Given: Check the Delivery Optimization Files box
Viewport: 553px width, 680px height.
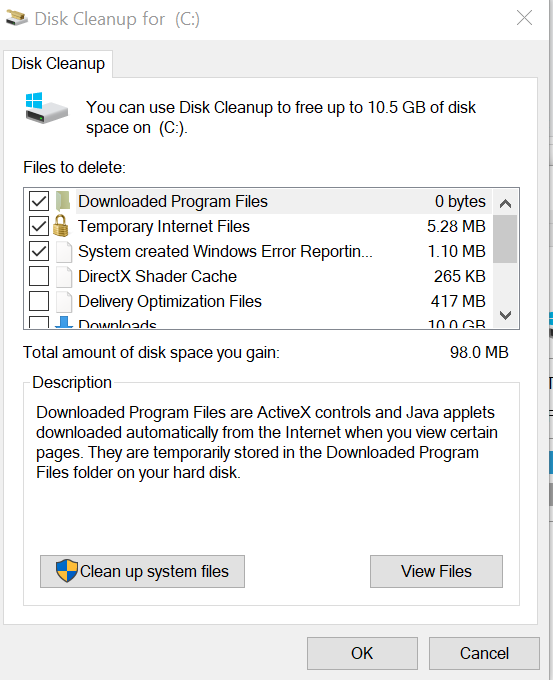Looking at the screenshot, I should click(x=39, y=301).
